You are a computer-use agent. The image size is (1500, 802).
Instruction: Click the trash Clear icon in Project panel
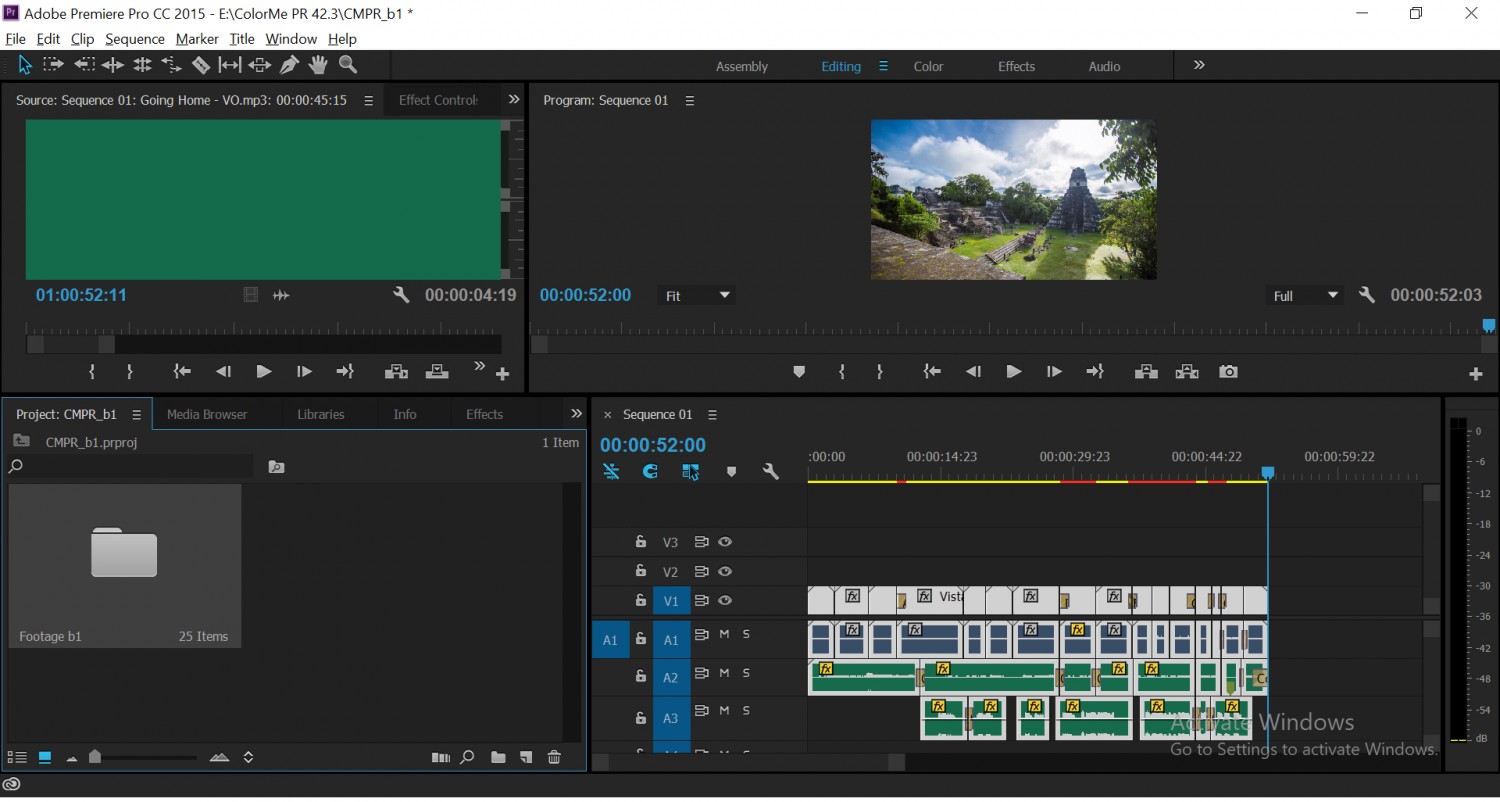click(554, 758)
